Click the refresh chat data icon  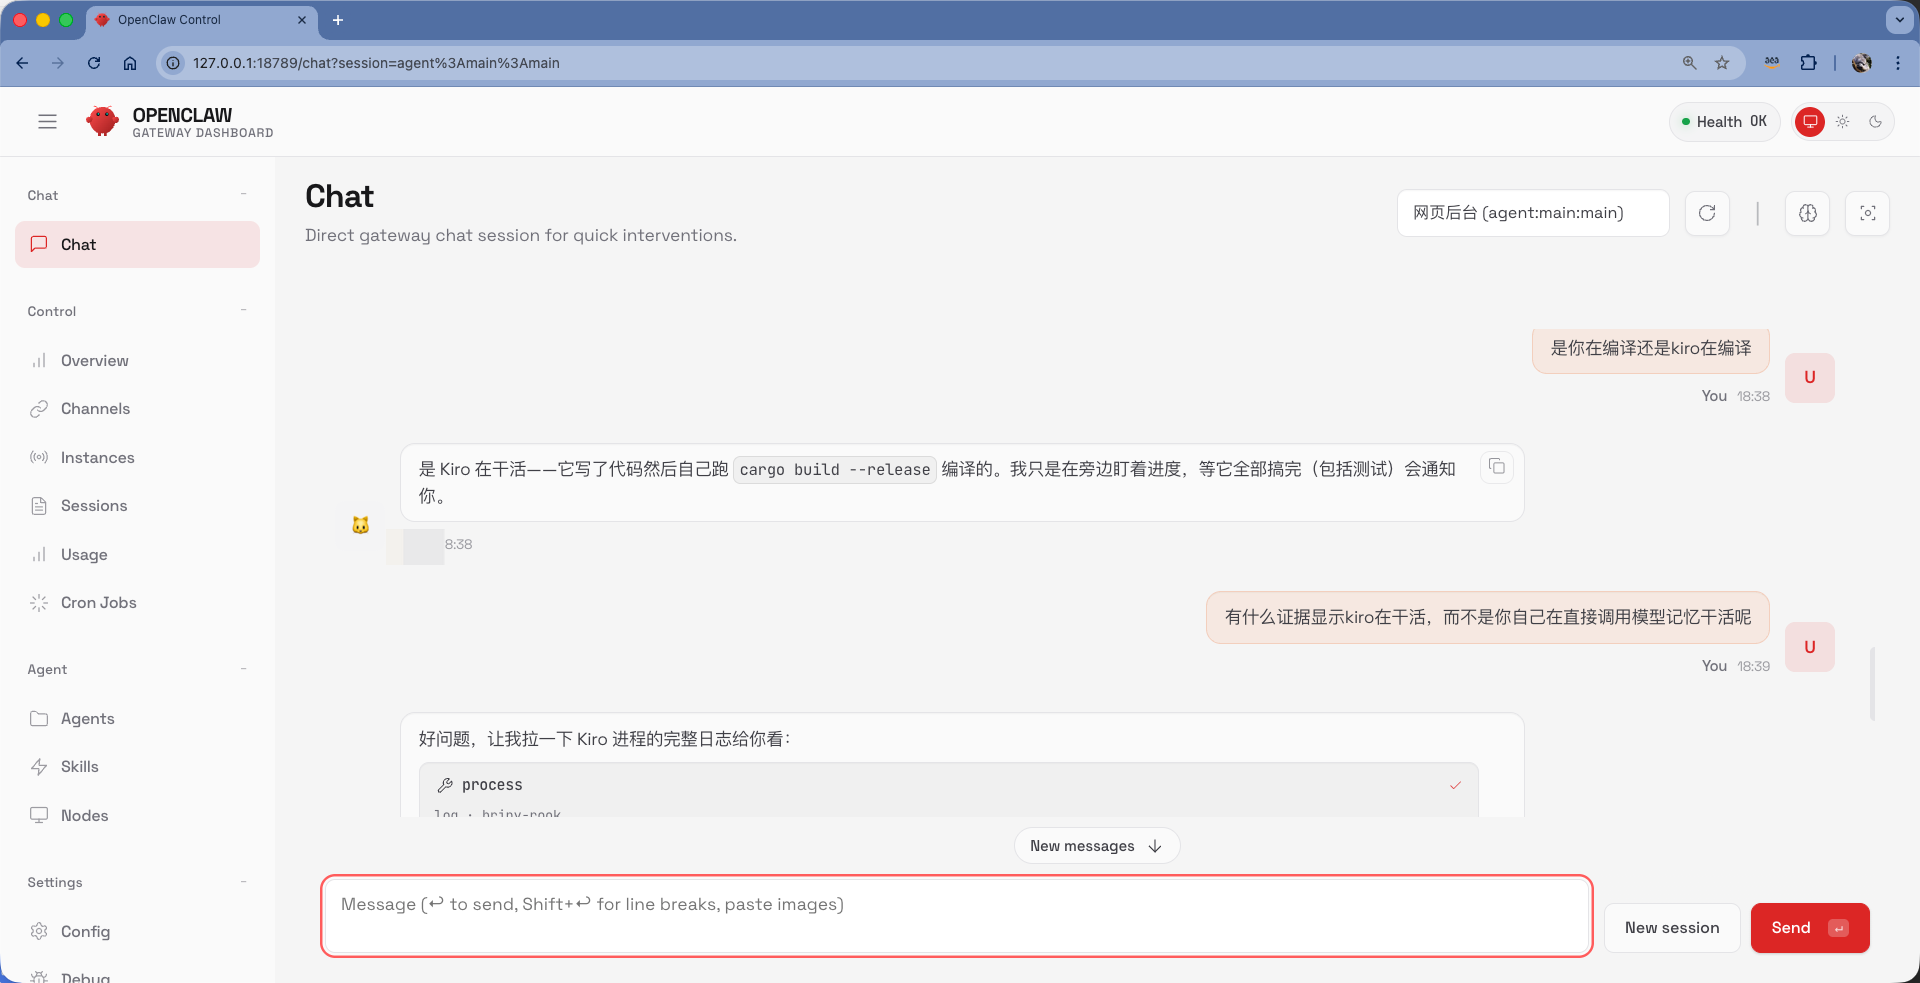pyautogui.click(x=1707, y=213)
